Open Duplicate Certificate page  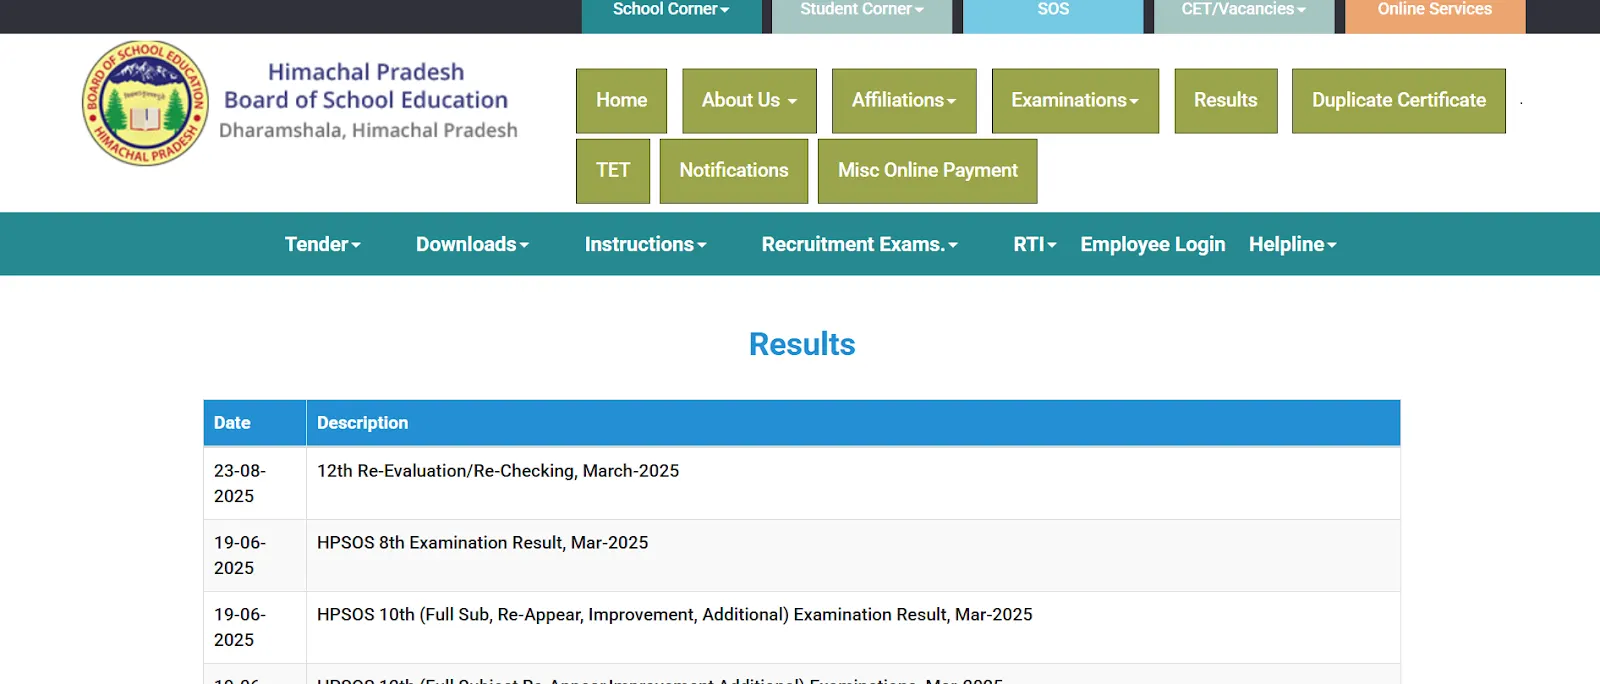1399,101
